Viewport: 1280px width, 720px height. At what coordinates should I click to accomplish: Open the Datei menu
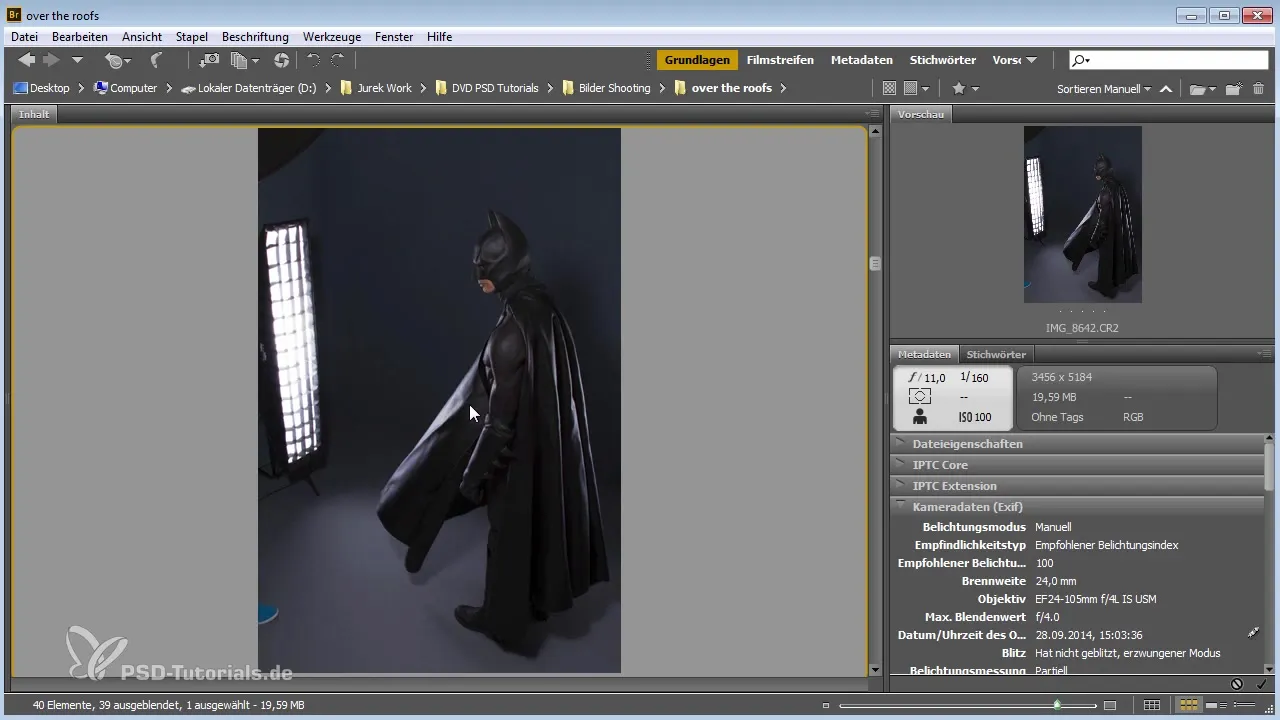click(x=25, y=37)
